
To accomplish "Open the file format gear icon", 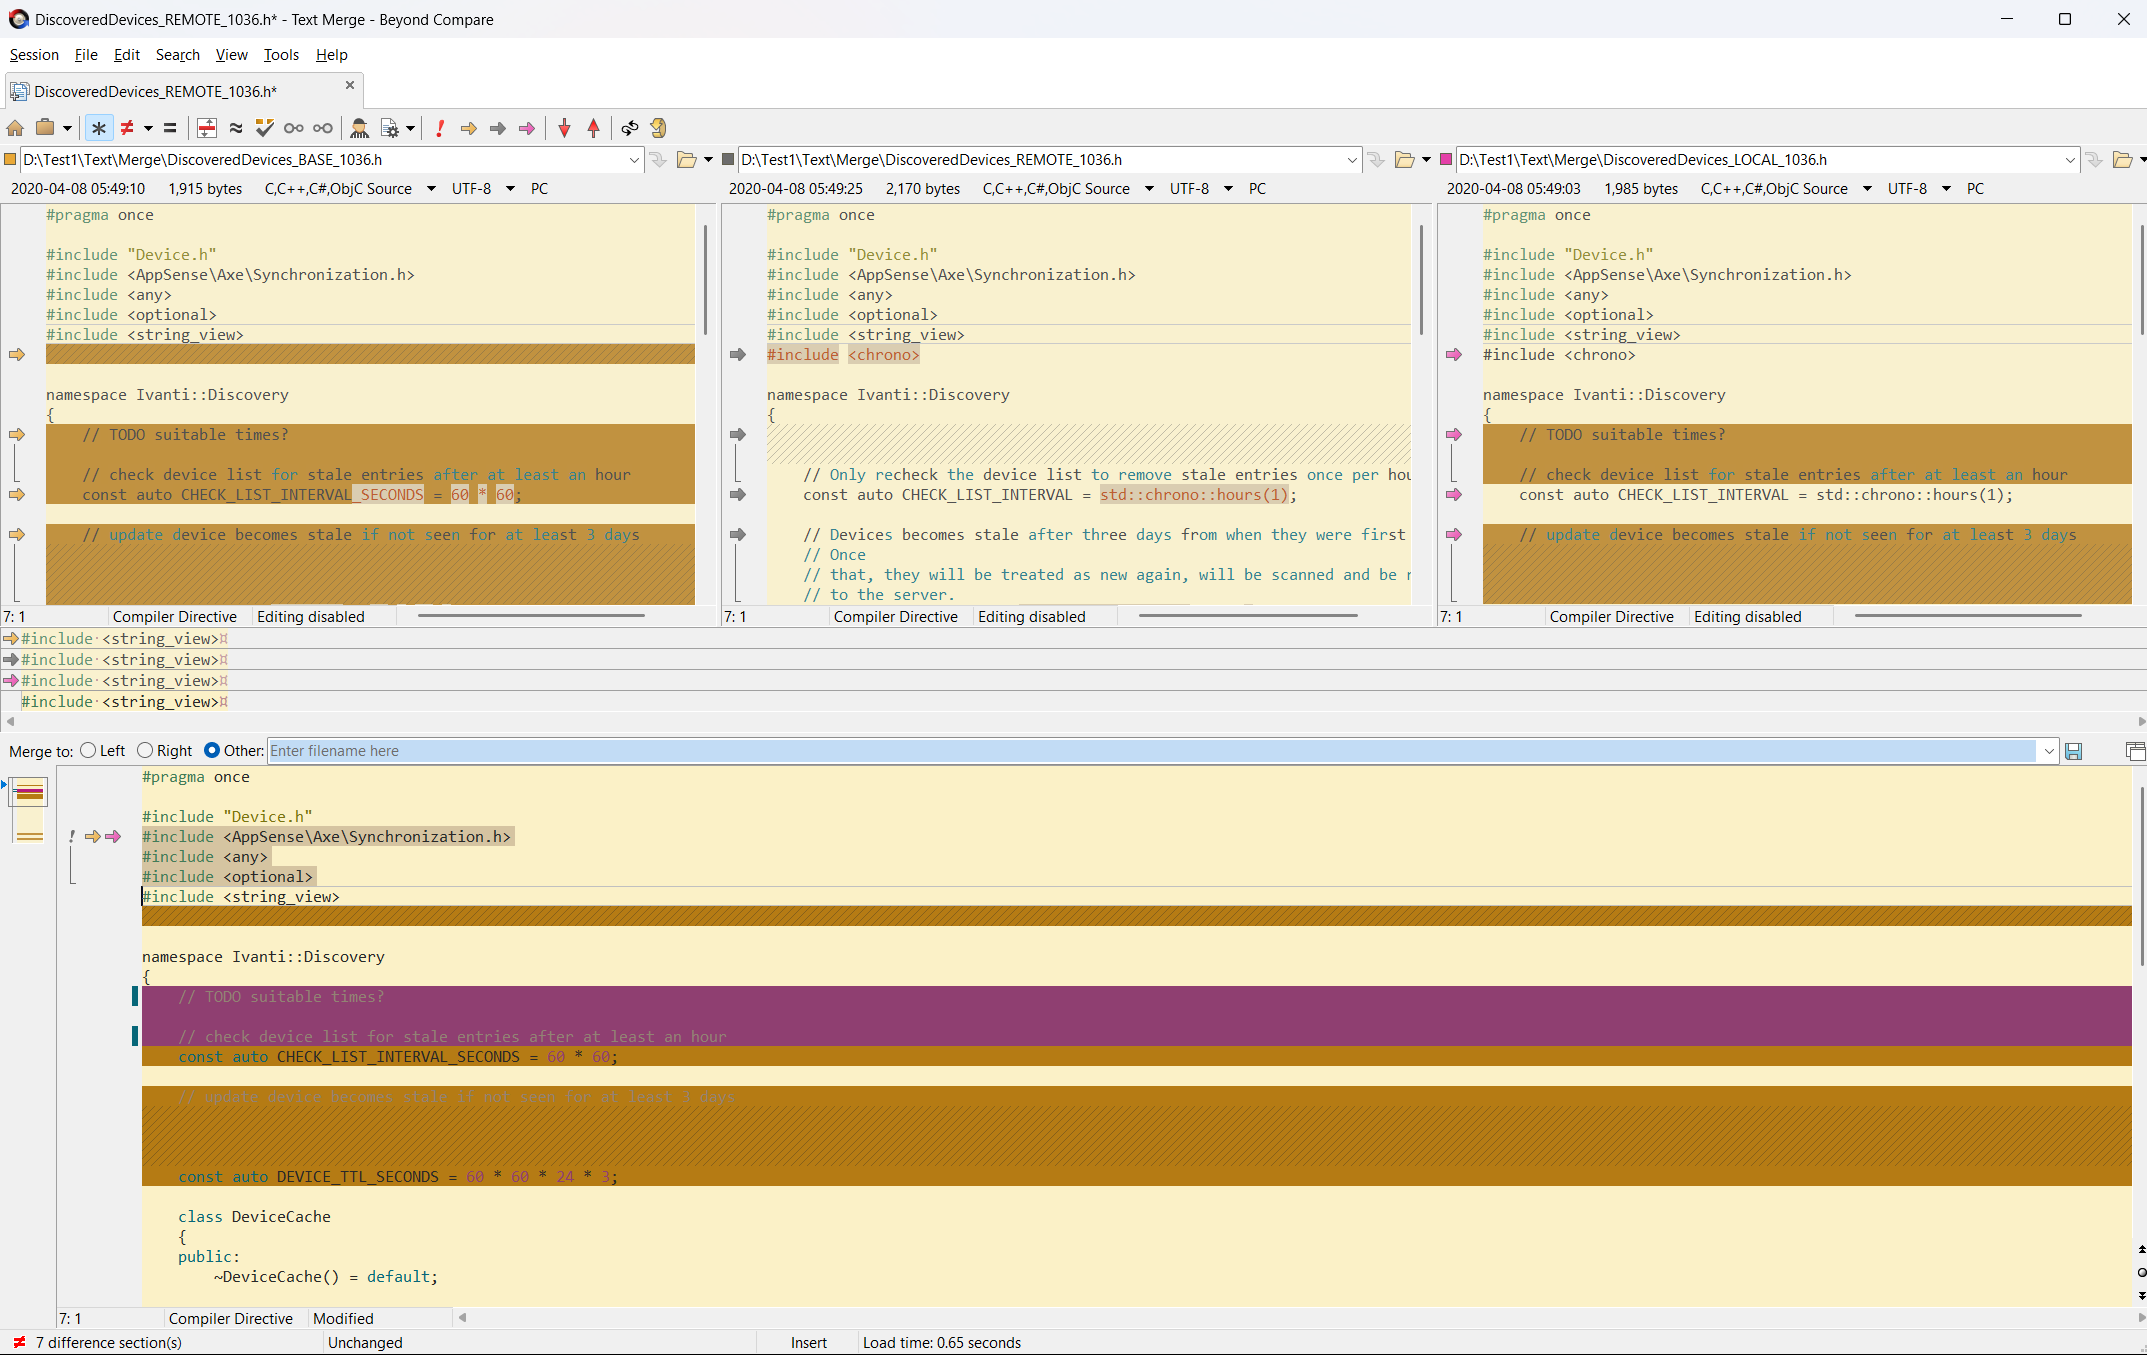I will tap(390, 128).
